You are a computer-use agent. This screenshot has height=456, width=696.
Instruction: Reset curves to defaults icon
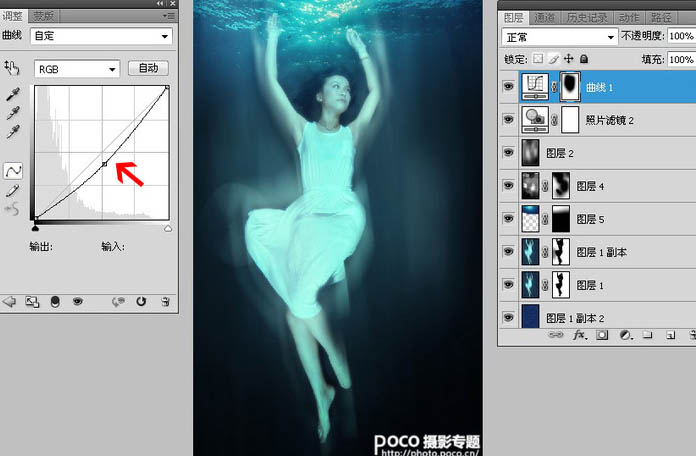pos(141,302)
